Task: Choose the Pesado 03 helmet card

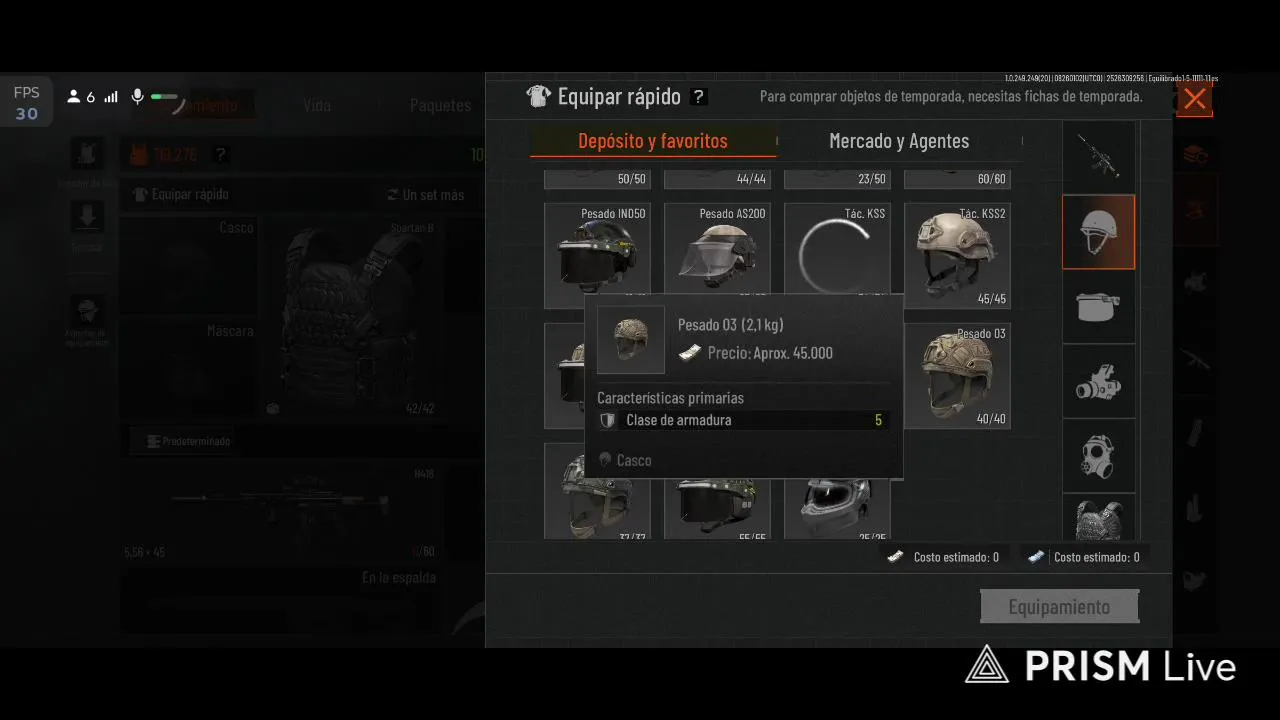Action: pos(957,376)
